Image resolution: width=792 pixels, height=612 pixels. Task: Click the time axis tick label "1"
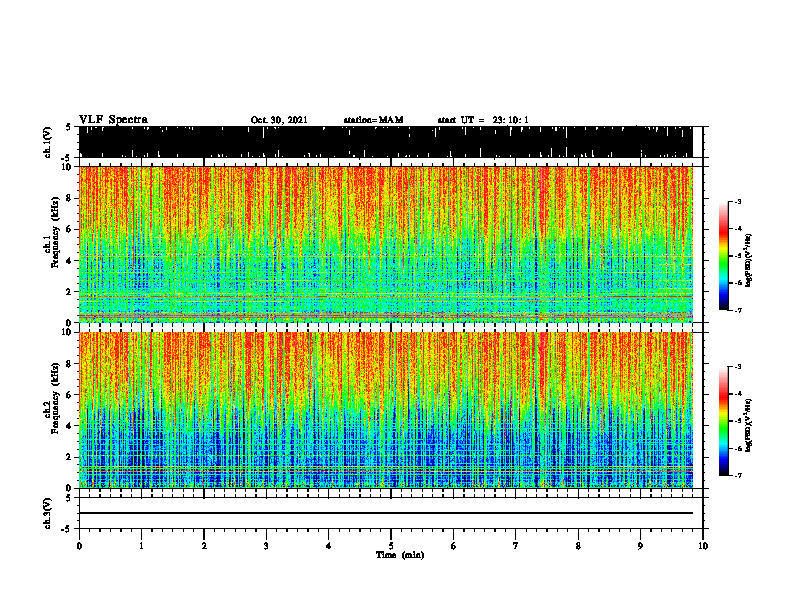tap(141, 546)
